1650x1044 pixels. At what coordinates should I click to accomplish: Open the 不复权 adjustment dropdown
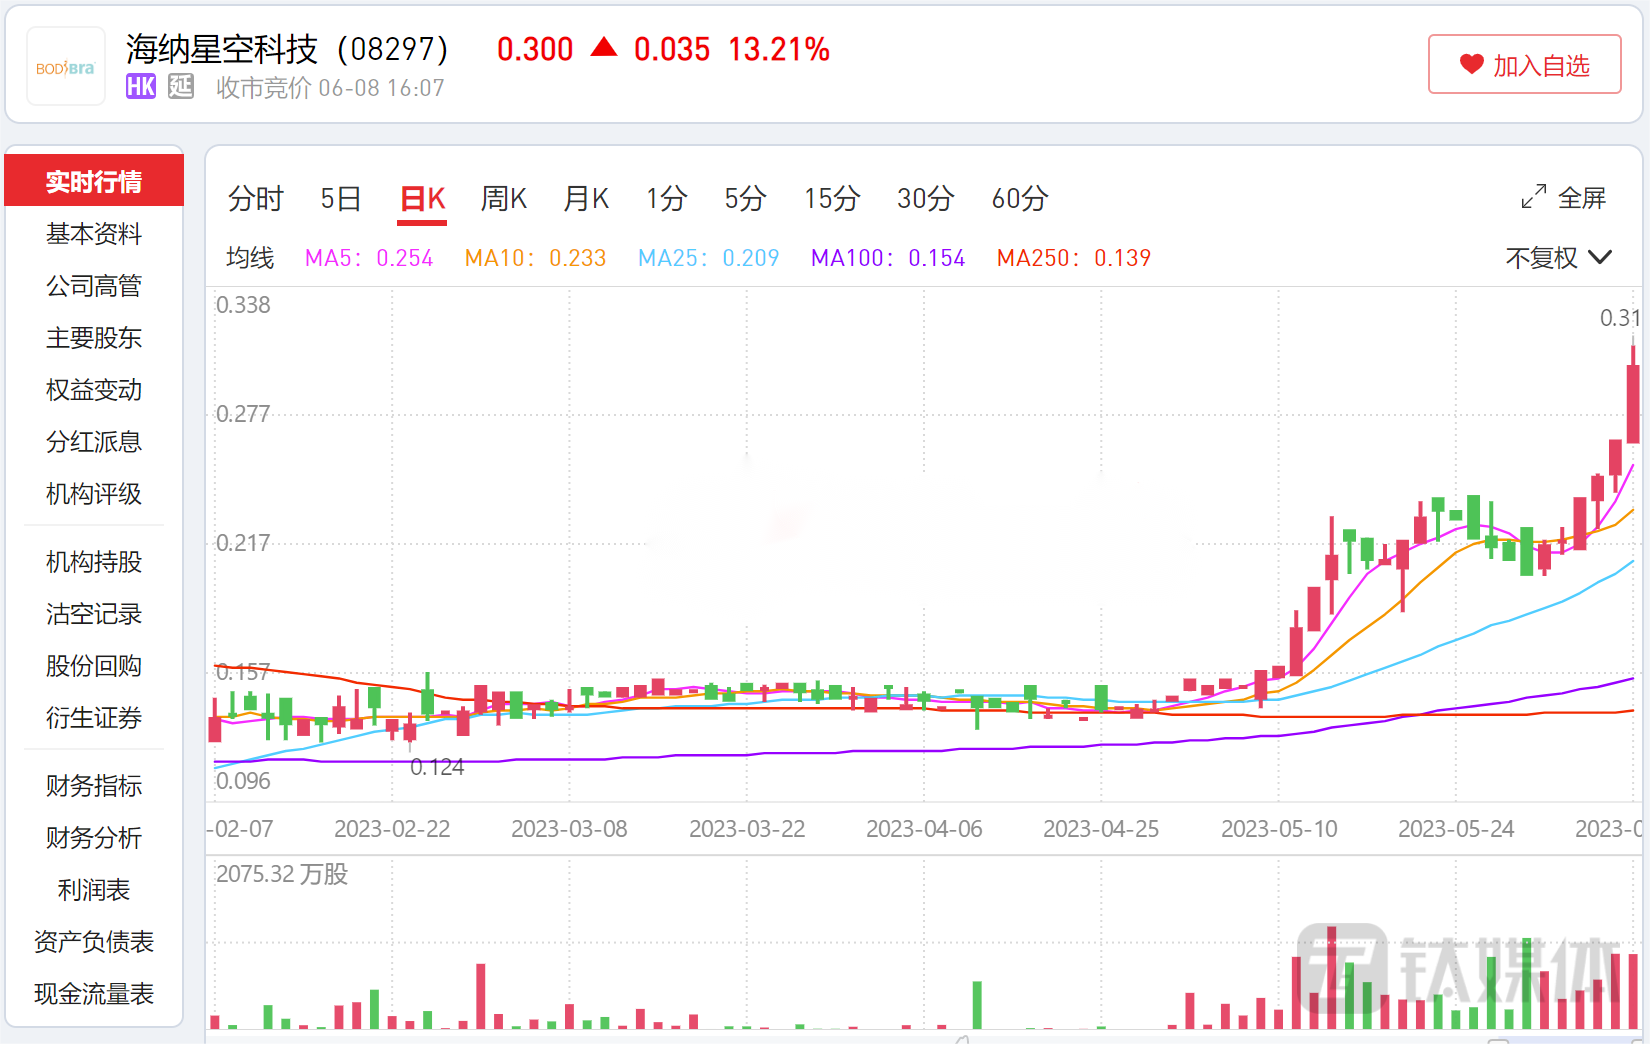(1558, 258)
